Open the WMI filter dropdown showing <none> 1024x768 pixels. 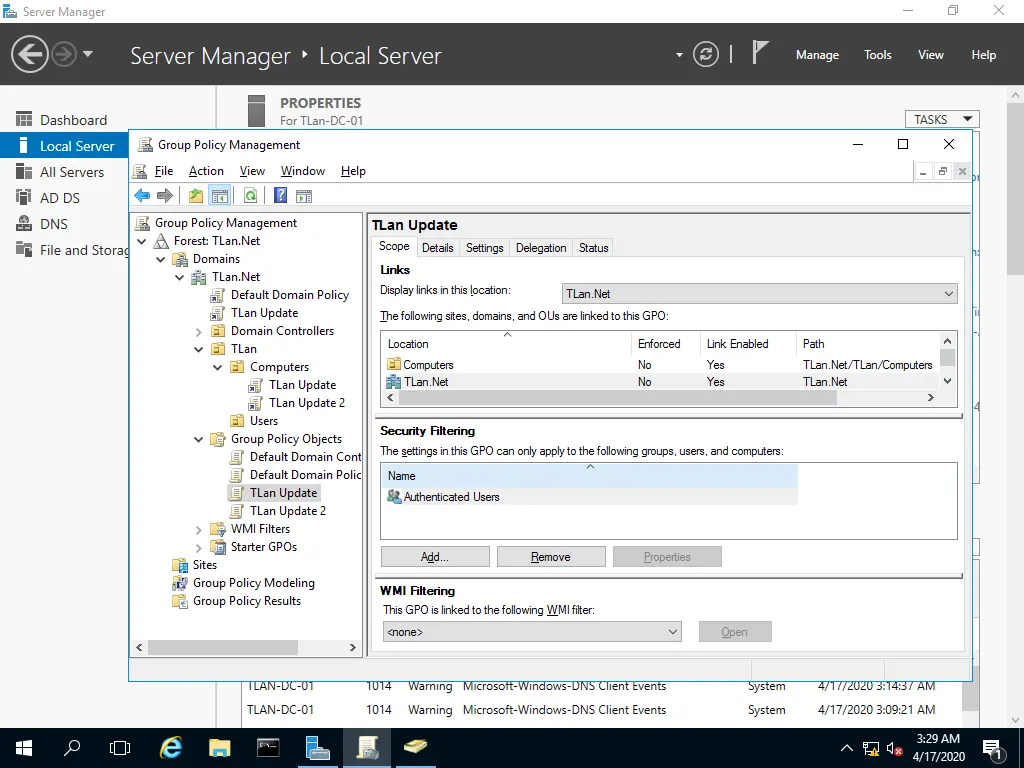[x=532, y=632]
